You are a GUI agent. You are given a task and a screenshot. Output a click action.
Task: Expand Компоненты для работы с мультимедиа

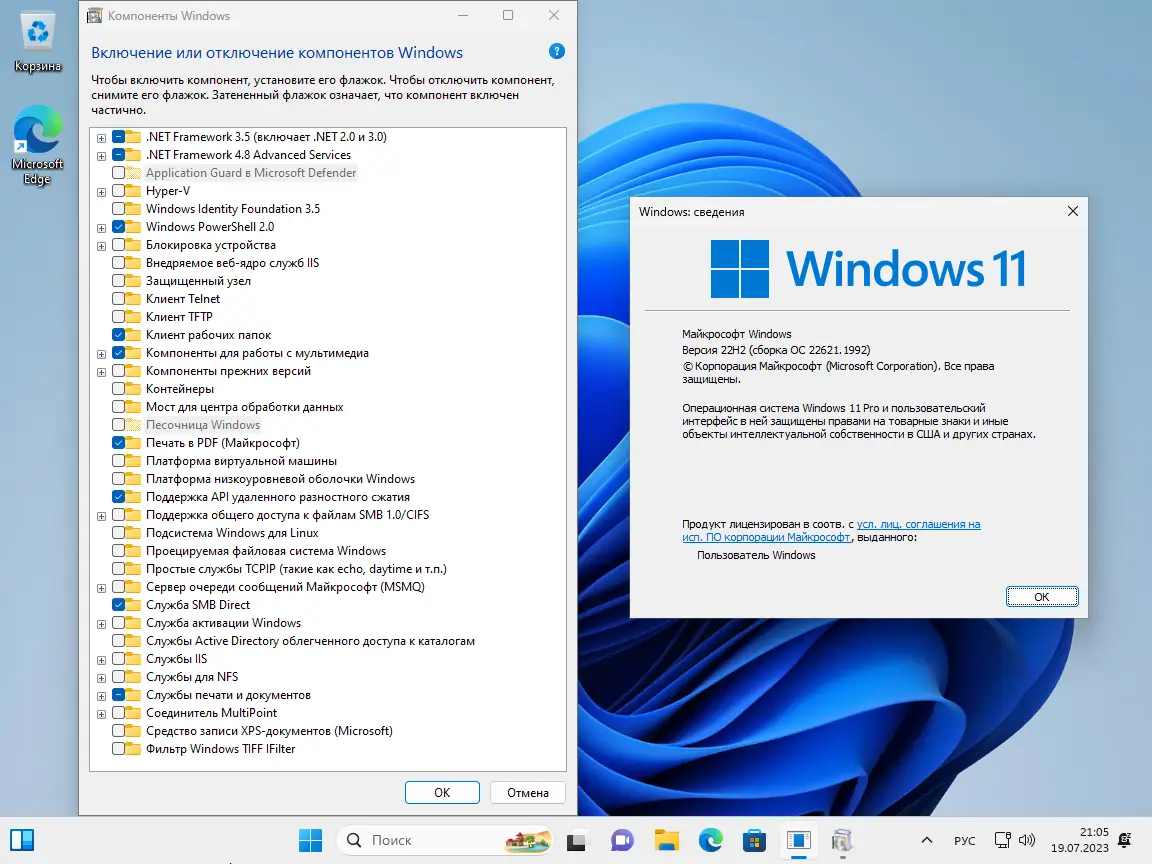pos(101,353)
